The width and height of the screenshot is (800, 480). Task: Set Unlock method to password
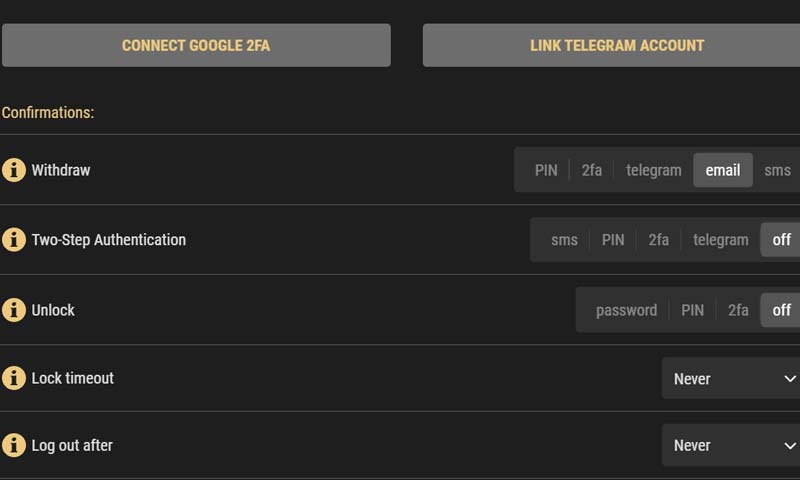click(x=626, y=310)
